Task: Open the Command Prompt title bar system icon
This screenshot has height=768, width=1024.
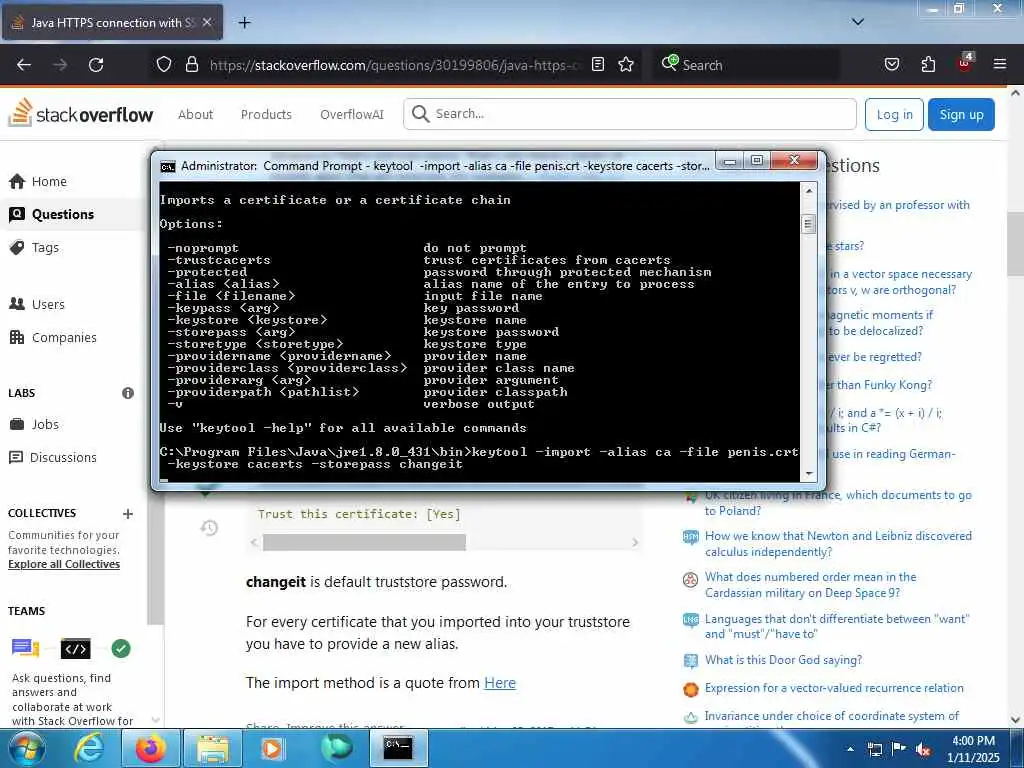Action: point(168,166)
